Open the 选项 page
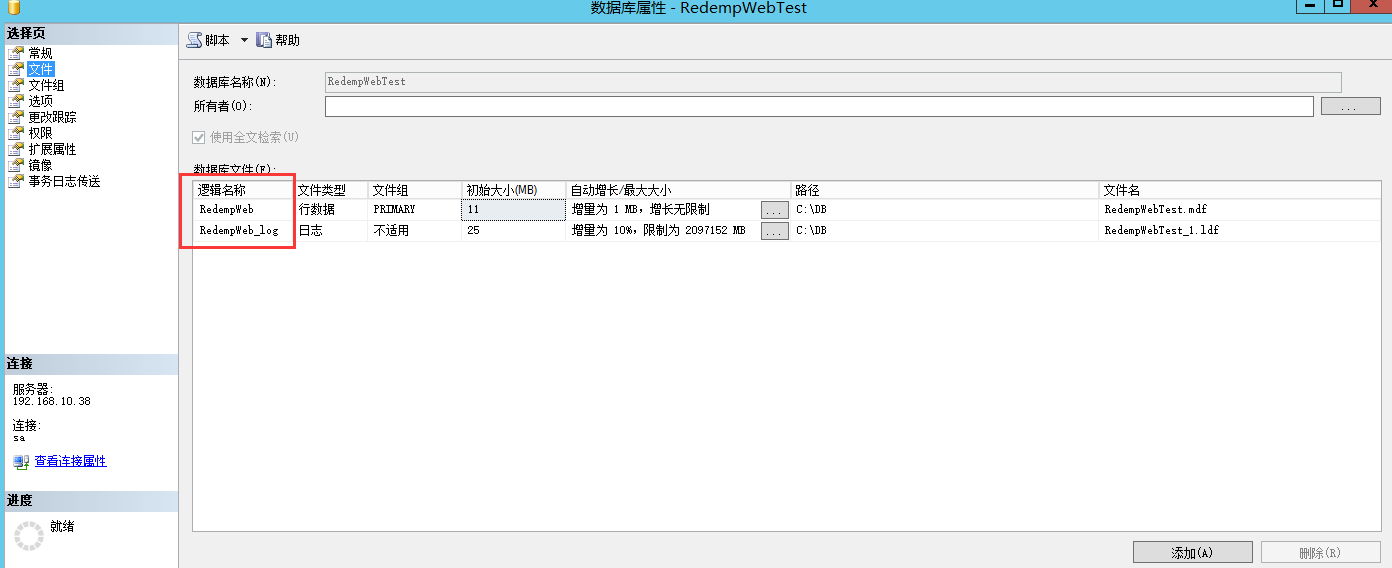 click(x=40, y=101)
